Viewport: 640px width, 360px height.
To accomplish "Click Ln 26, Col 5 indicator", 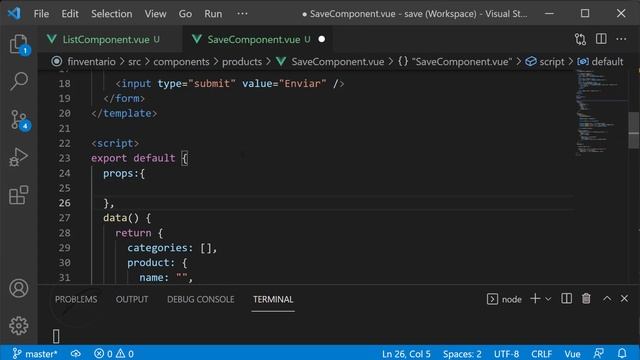I will click(406, 353).
